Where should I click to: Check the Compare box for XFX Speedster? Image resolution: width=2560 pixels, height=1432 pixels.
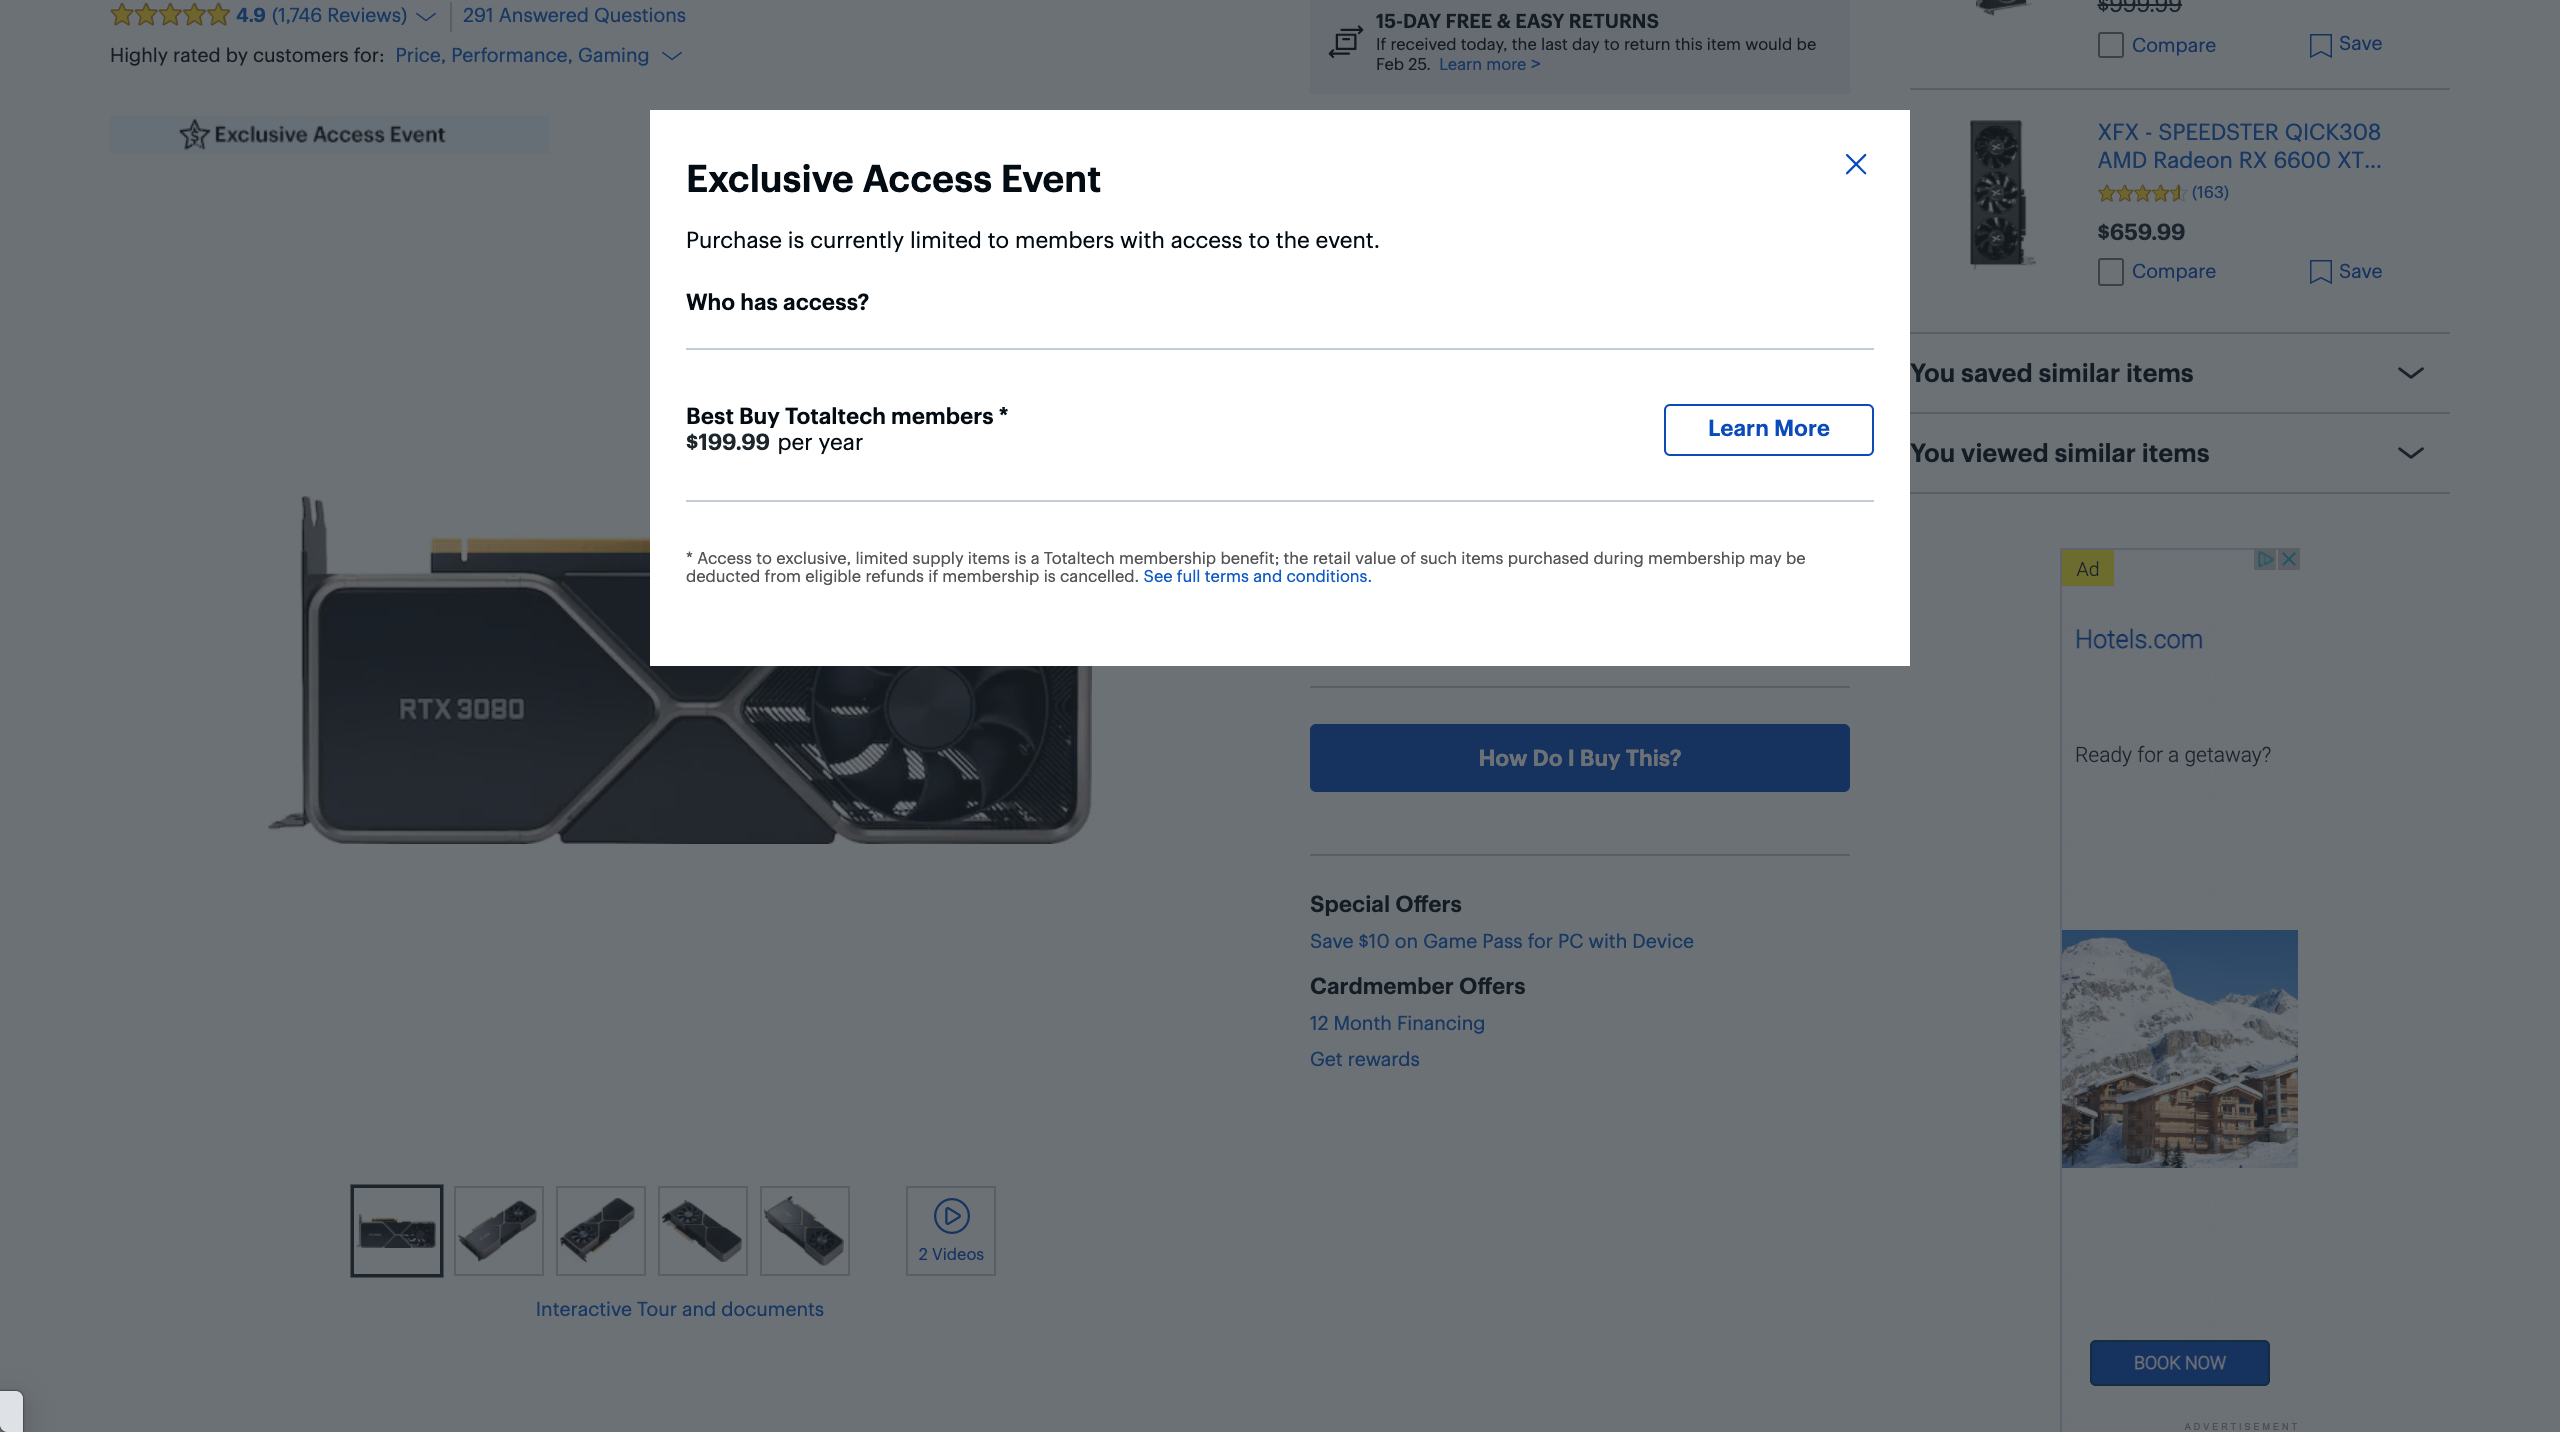click(2110, 272)
